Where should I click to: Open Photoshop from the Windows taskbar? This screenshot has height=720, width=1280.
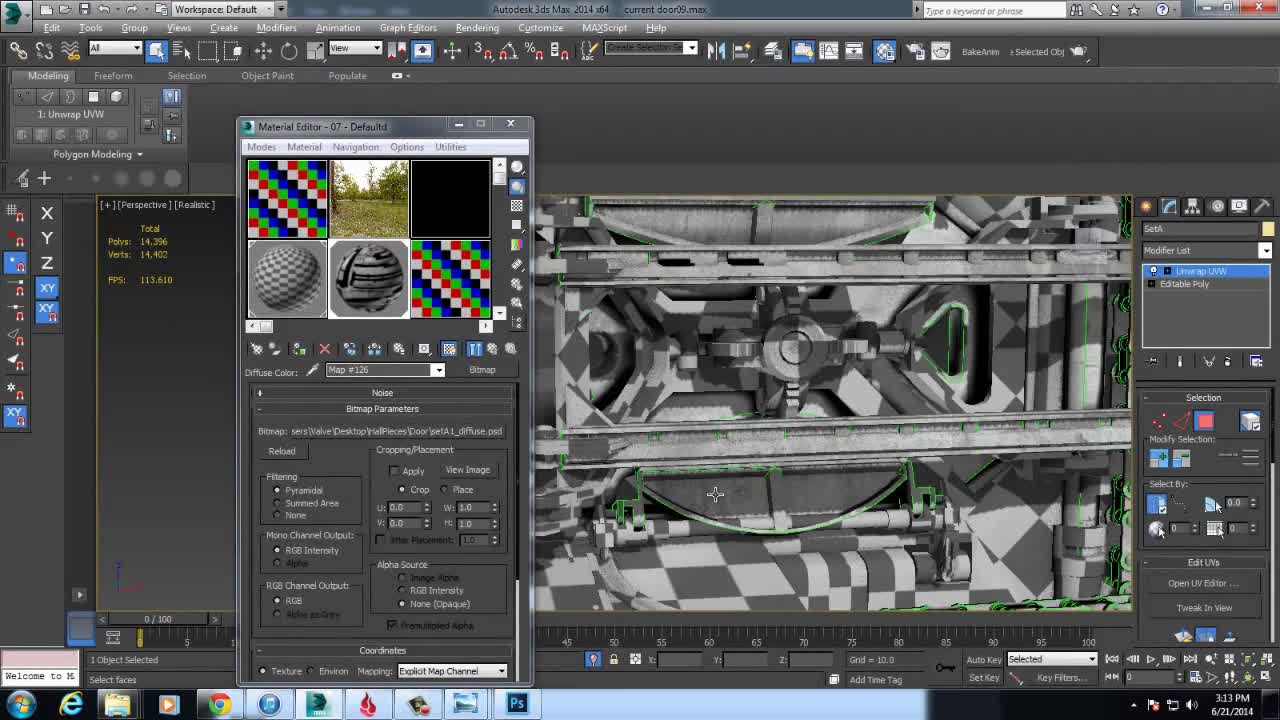[x=517, y=704]
